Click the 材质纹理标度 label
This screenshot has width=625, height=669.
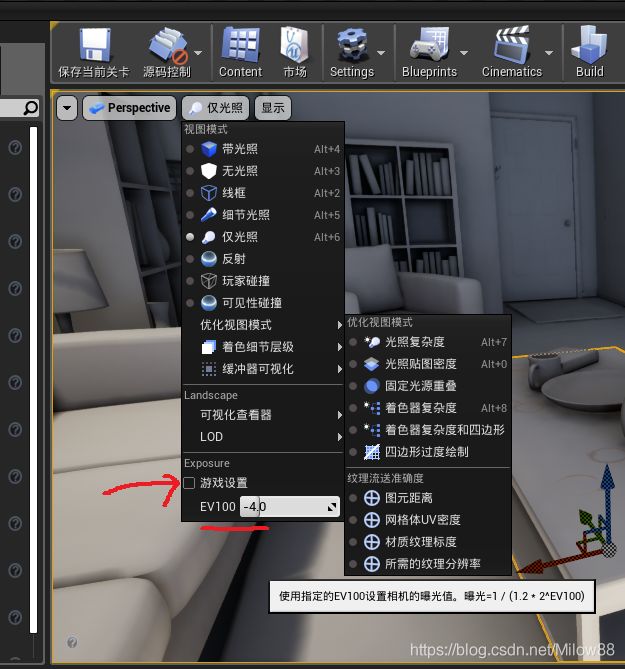(x=421, y=542)
